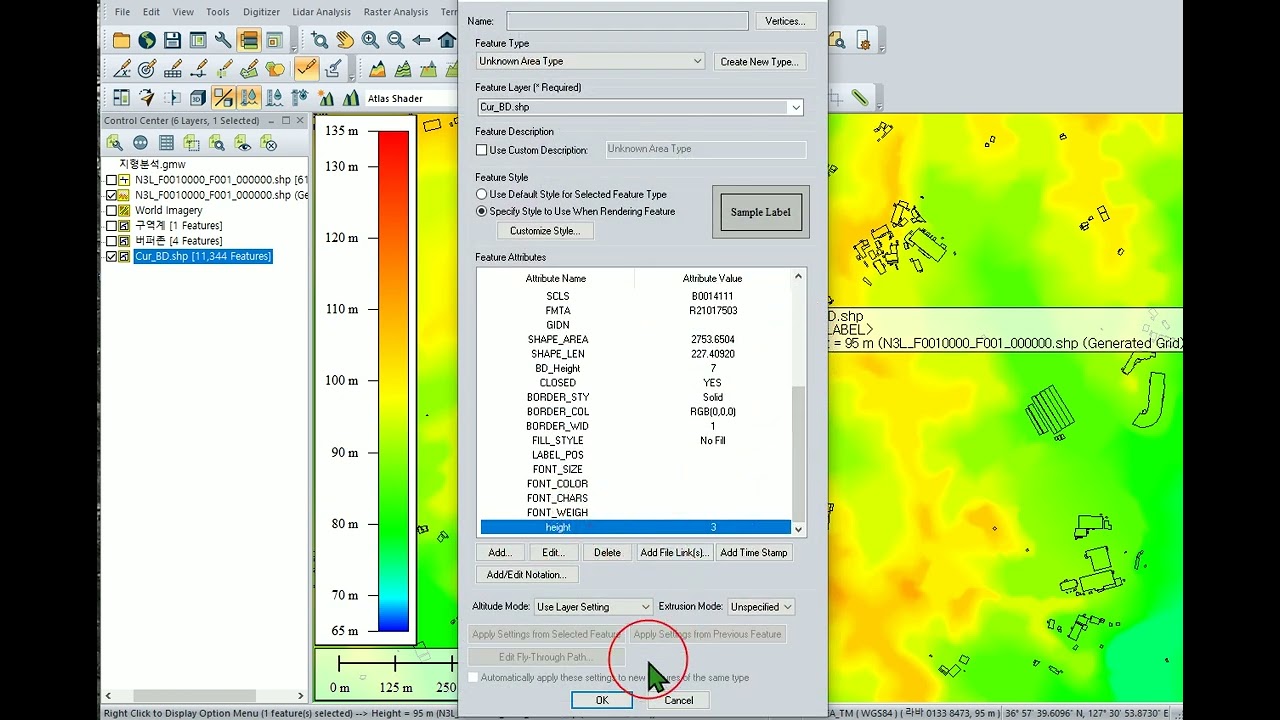Select the create grid digitizer tool
The image size is (1280, 720).
[172, 69]
